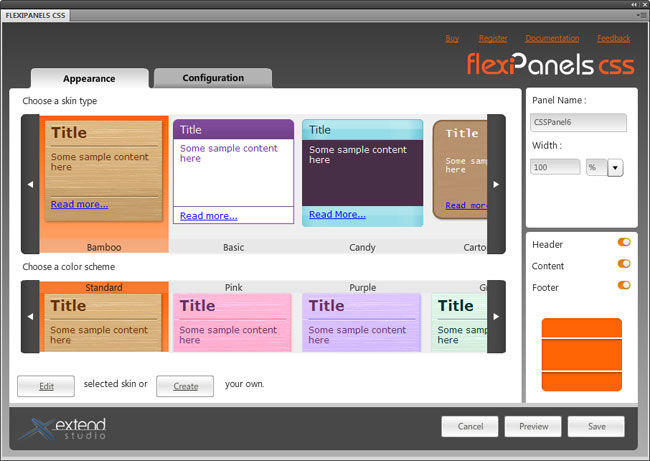Image resolution: width=650 pixels, height=461 pixels.
Task: Click left arrow of color scheme carousel
Action: pos(30,316)
